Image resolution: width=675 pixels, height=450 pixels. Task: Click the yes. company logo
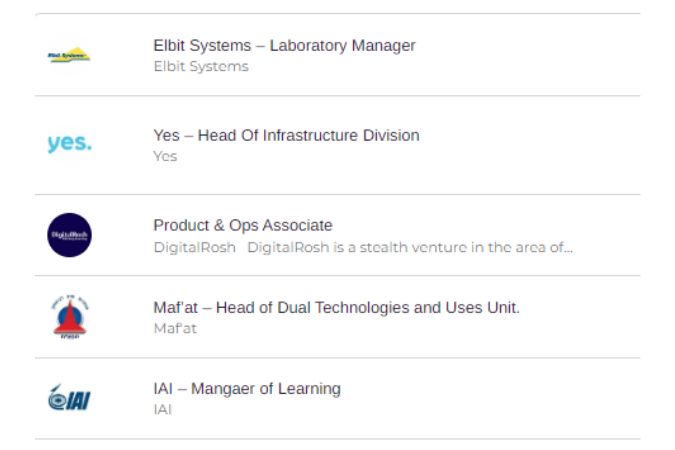coord(70,143)
